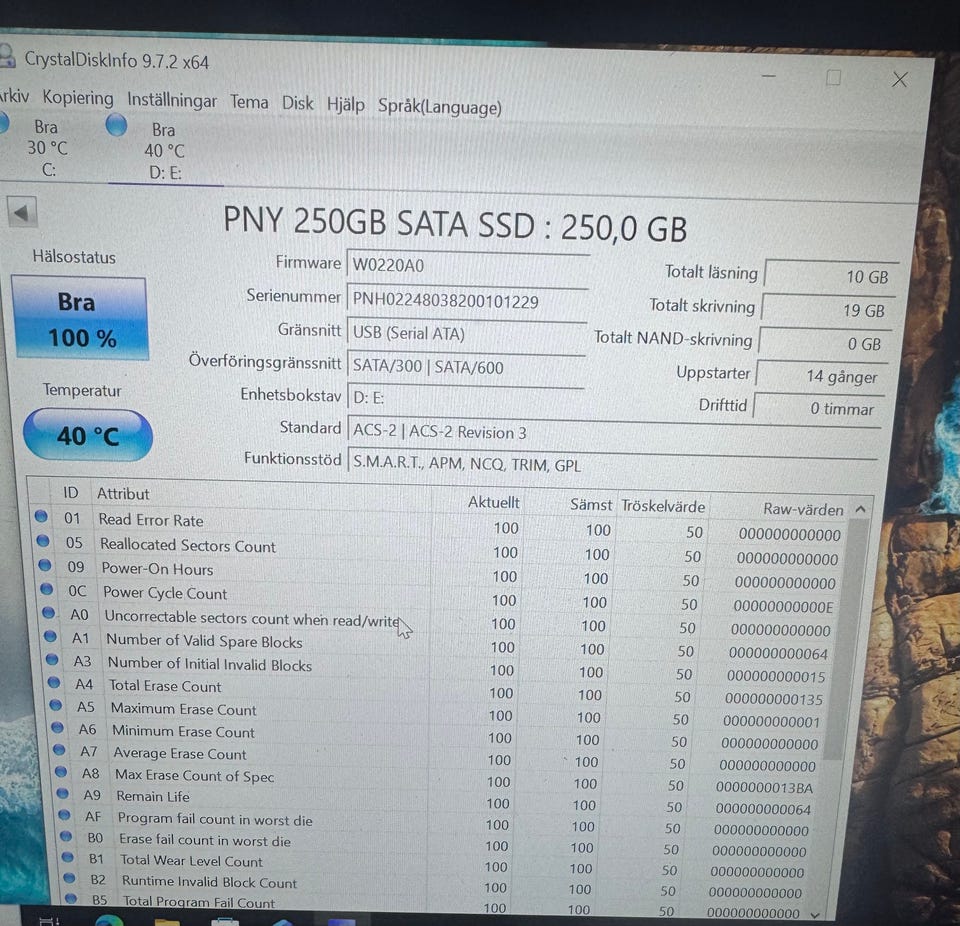Click Drifttid value 0 timmar
The height and width of the screenshot is (926, 960).
tap(818, 408)
